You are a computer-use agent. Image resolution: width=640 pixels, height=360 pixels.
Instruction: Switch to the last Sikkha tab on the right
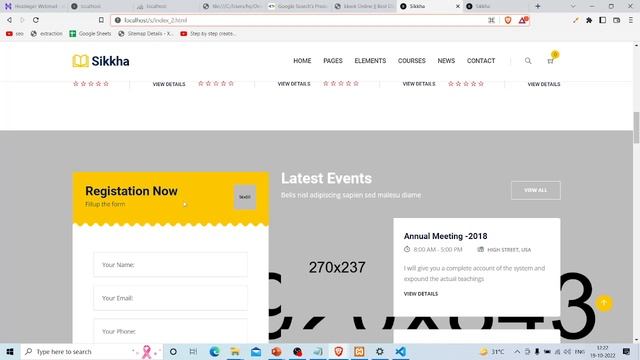click(496, 6)
